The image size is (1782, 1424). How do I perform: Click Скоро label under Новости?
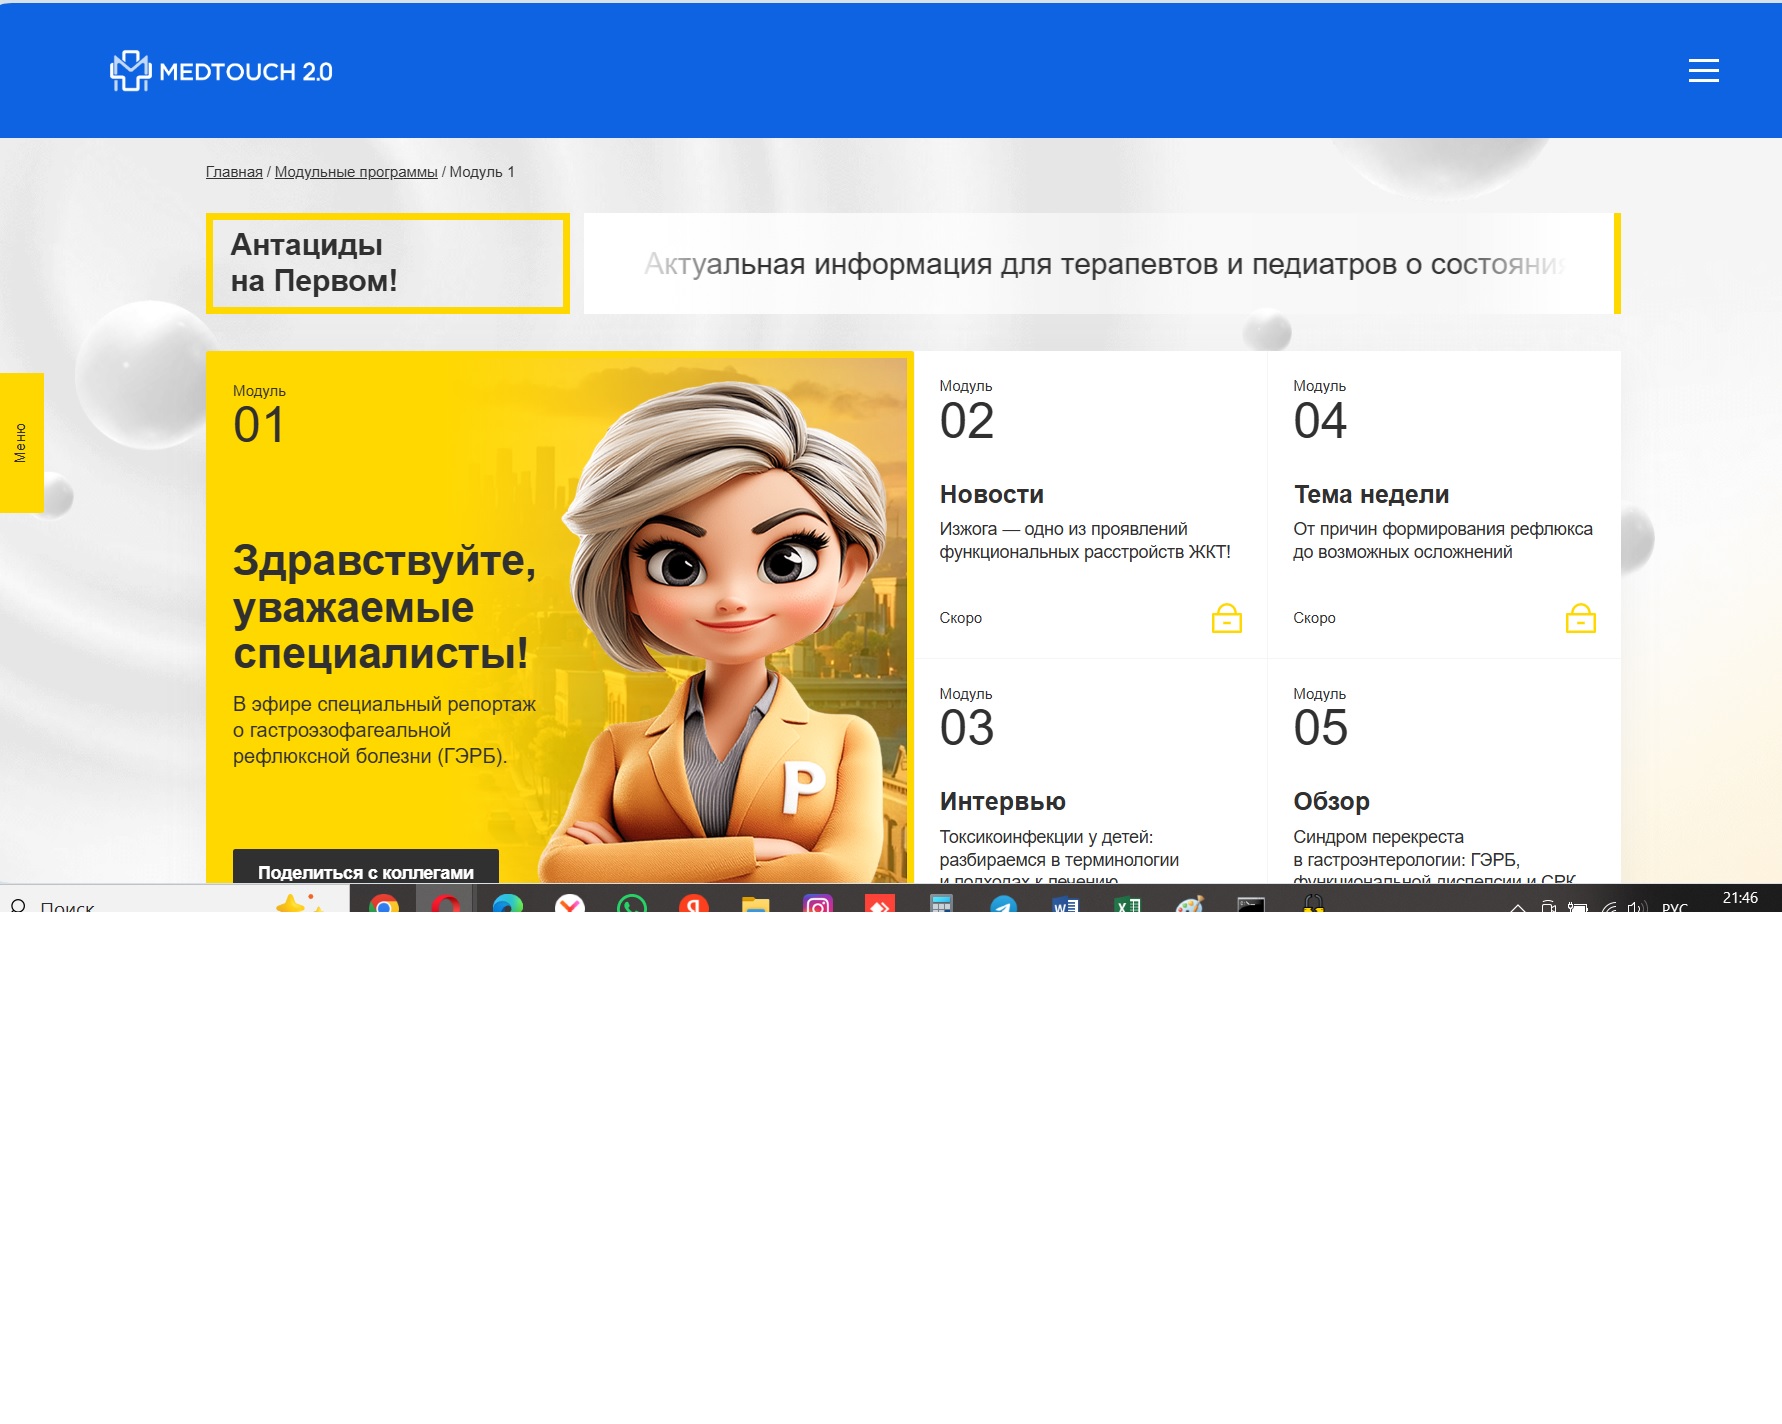(x=961, y=618)
